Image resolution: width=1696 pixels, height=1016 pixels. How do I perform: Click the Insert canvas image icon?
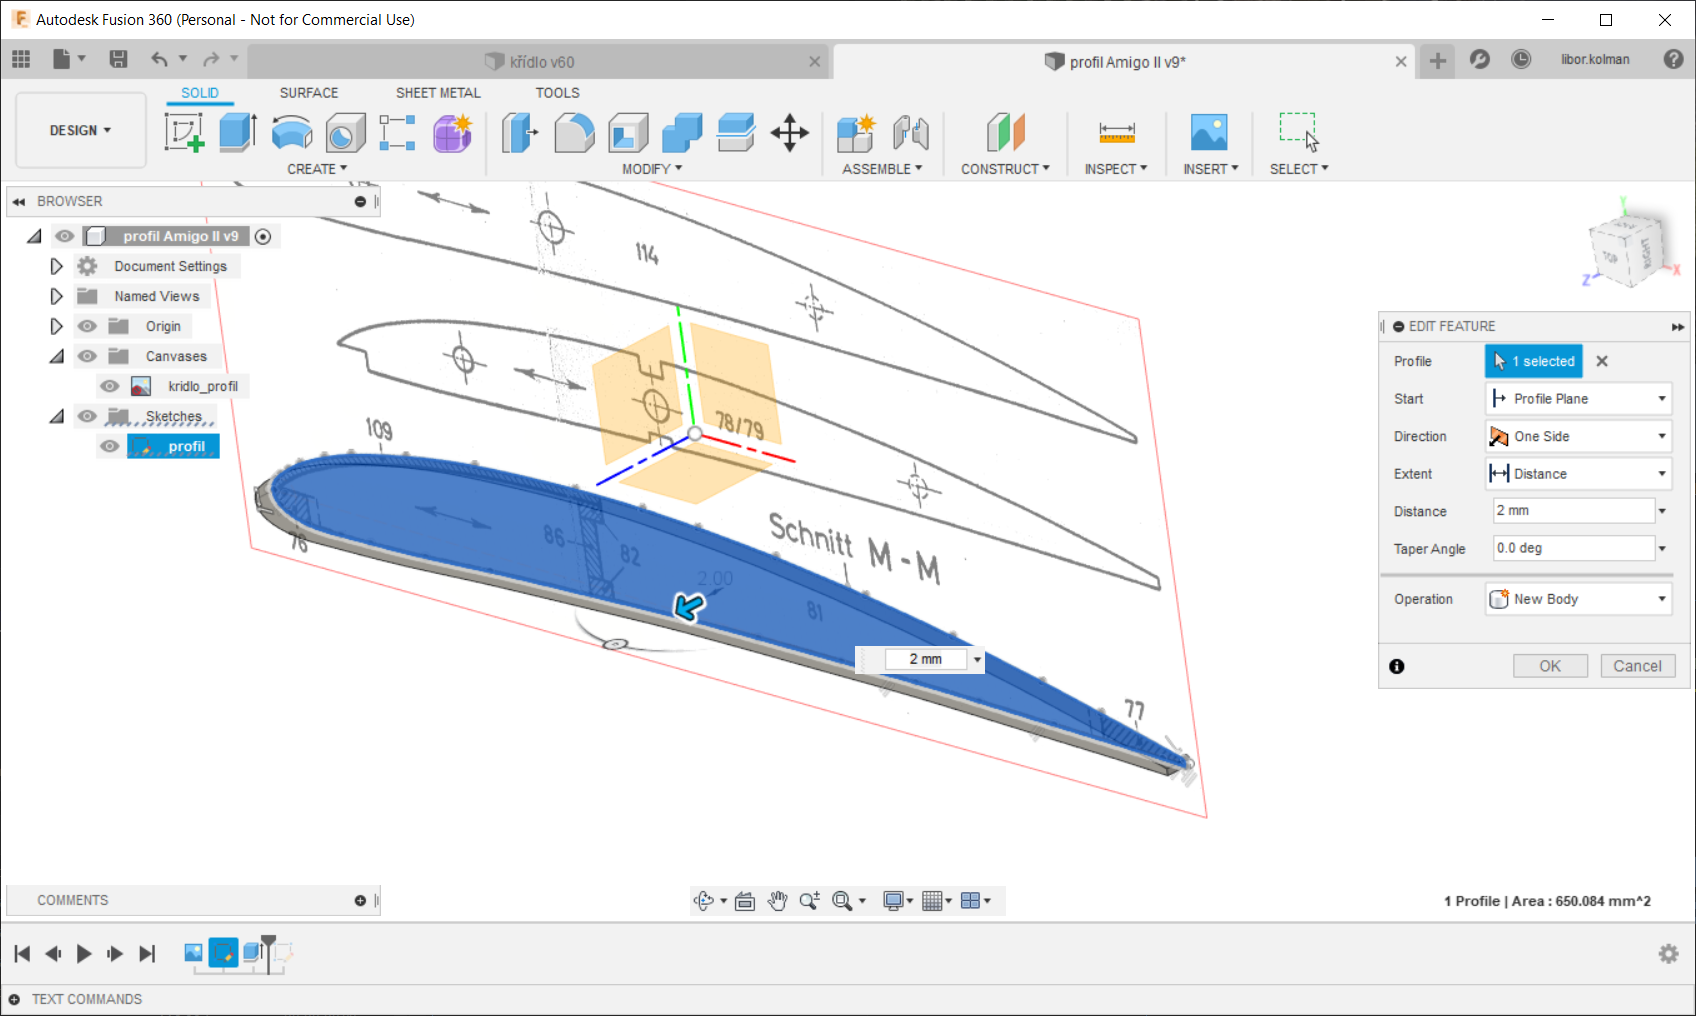1209,132
